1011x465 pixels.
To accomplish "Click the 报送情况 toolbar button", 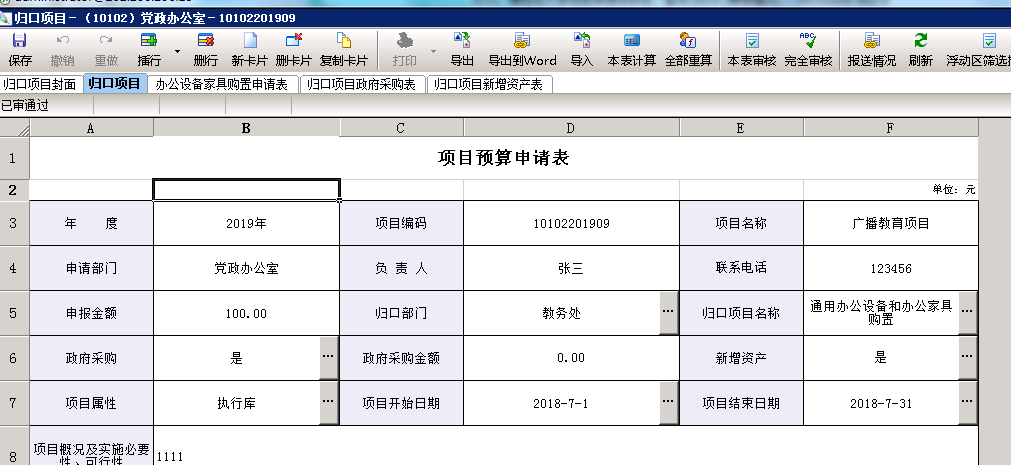I will click(x=871, y=49).
